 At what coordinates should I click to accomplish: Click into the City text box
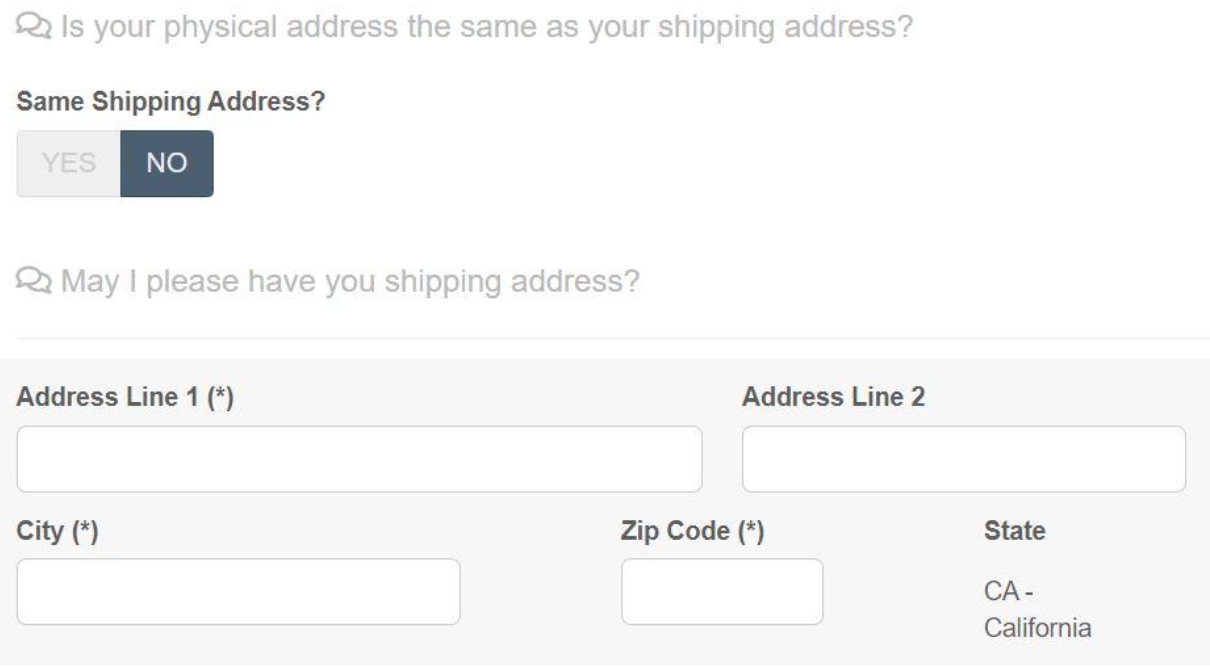238,591
